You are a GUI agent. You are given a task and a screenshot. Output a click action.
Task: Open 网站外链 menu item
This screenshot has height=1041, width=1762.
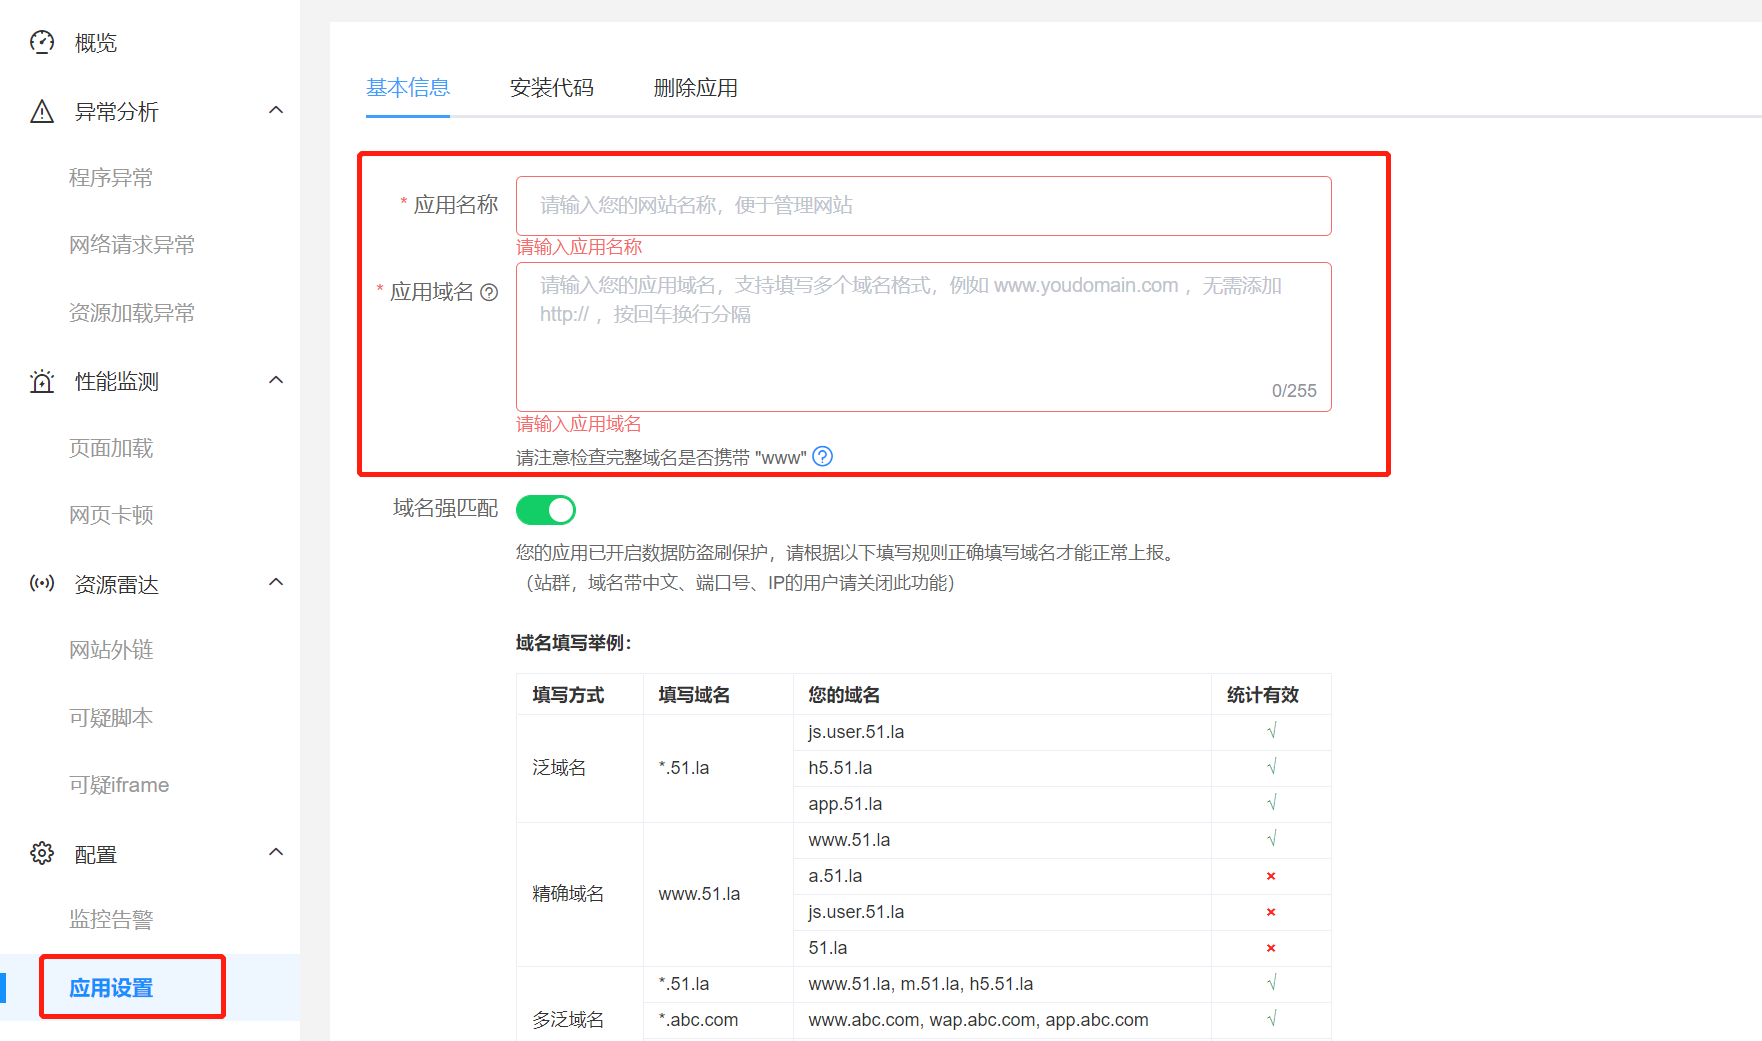[111, 650]
